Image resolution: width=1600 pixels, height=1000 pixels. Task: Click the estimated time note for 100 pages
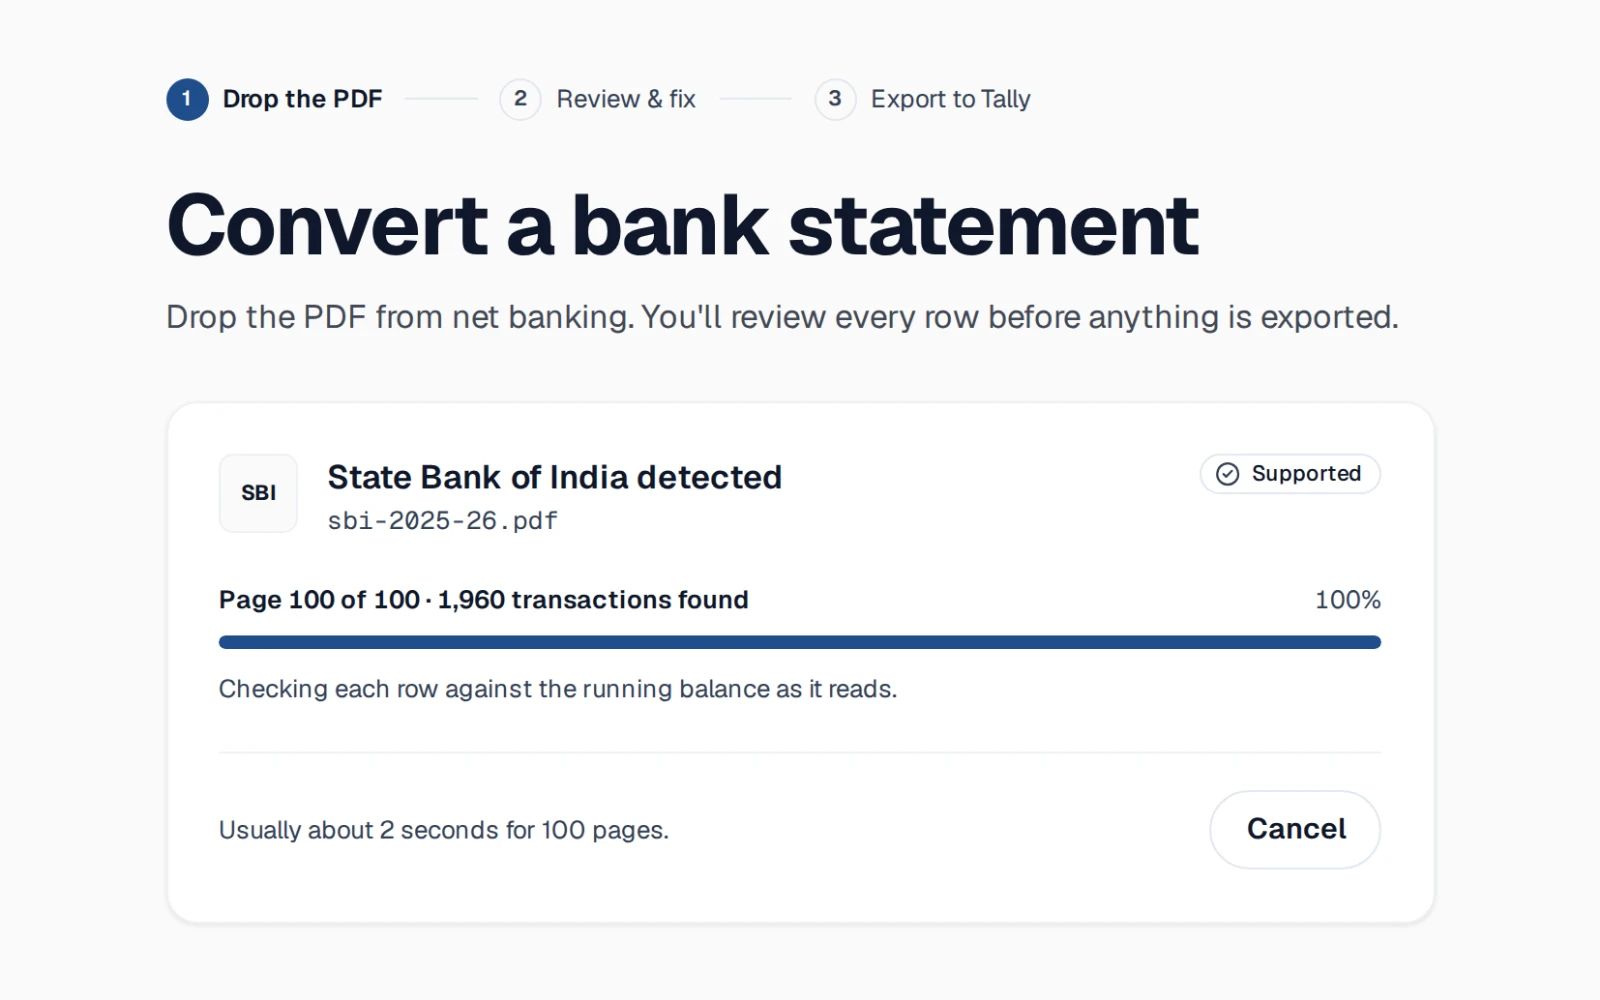[444, 830]
